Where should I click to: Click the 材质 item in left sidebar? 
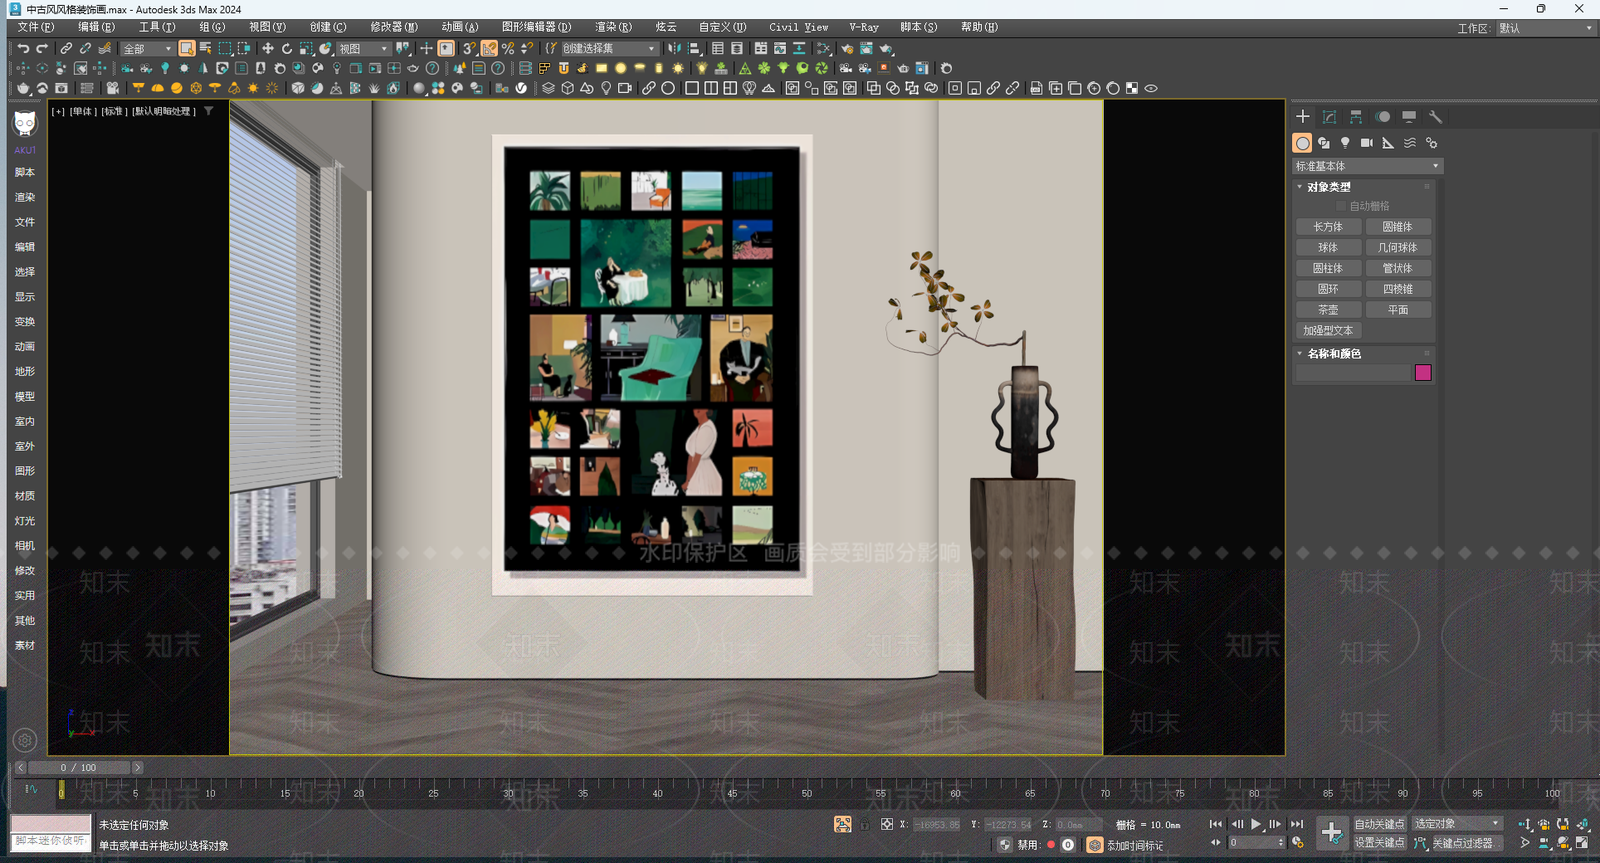[25, 496]
